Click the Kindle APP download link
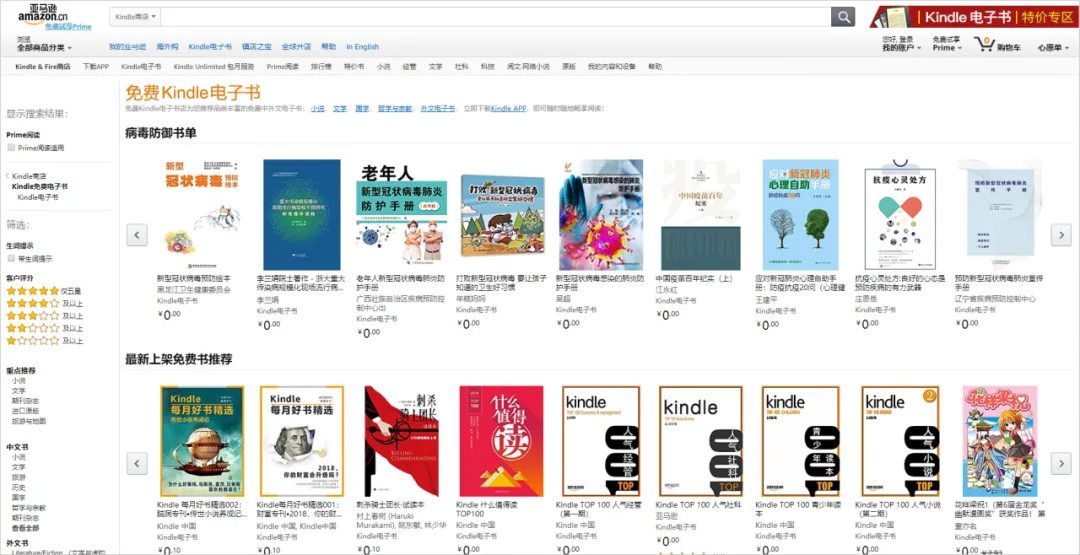The width and height of the screenshot is (1080, 555). coord(509,109)
